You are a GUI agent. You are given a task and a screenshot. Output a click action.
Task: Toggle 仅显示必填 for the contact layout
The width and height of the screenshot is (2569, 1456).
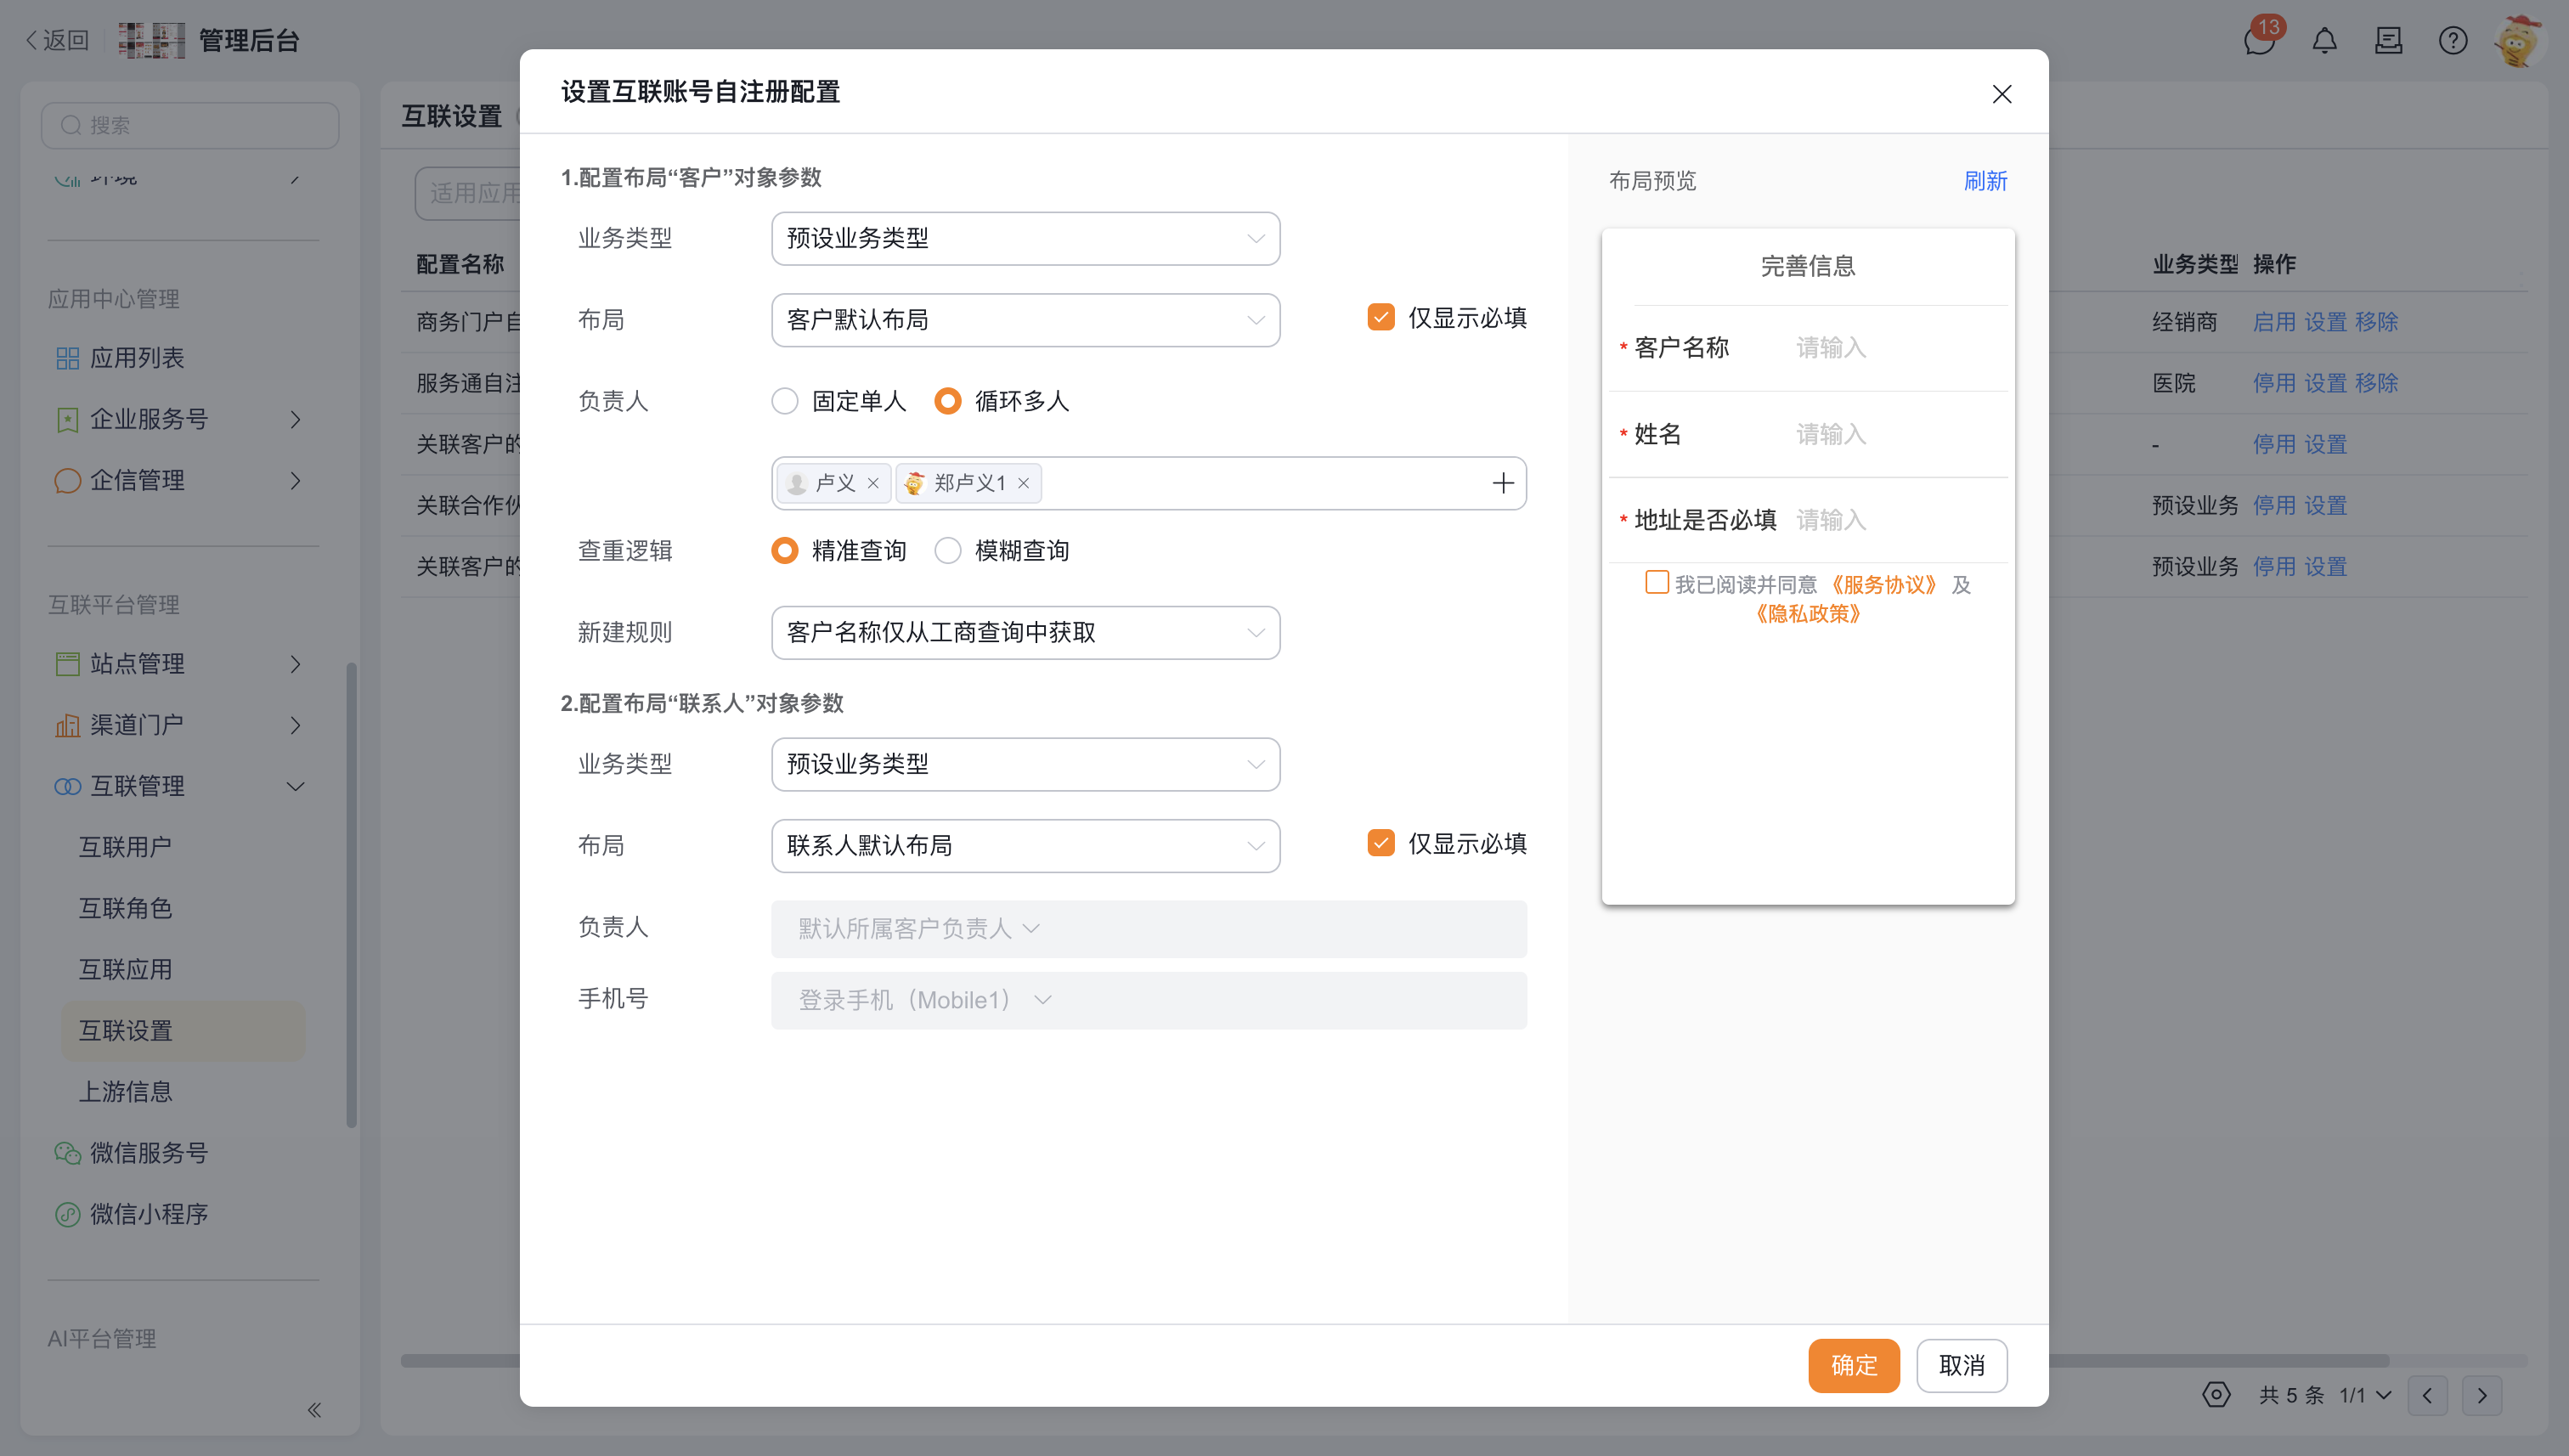[1380, 843]
